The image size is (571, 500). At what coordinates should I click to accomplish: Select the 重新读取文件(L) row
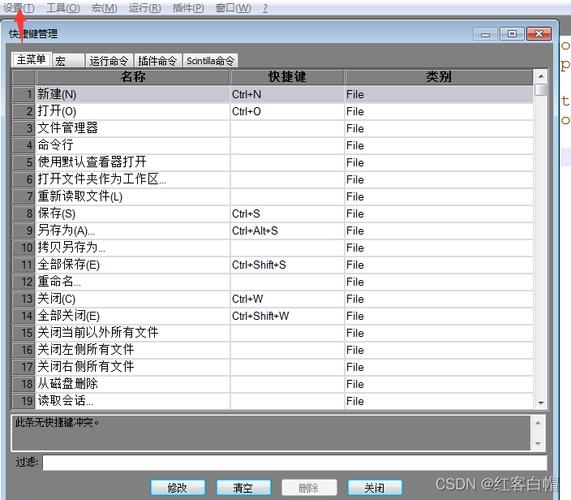273,197
